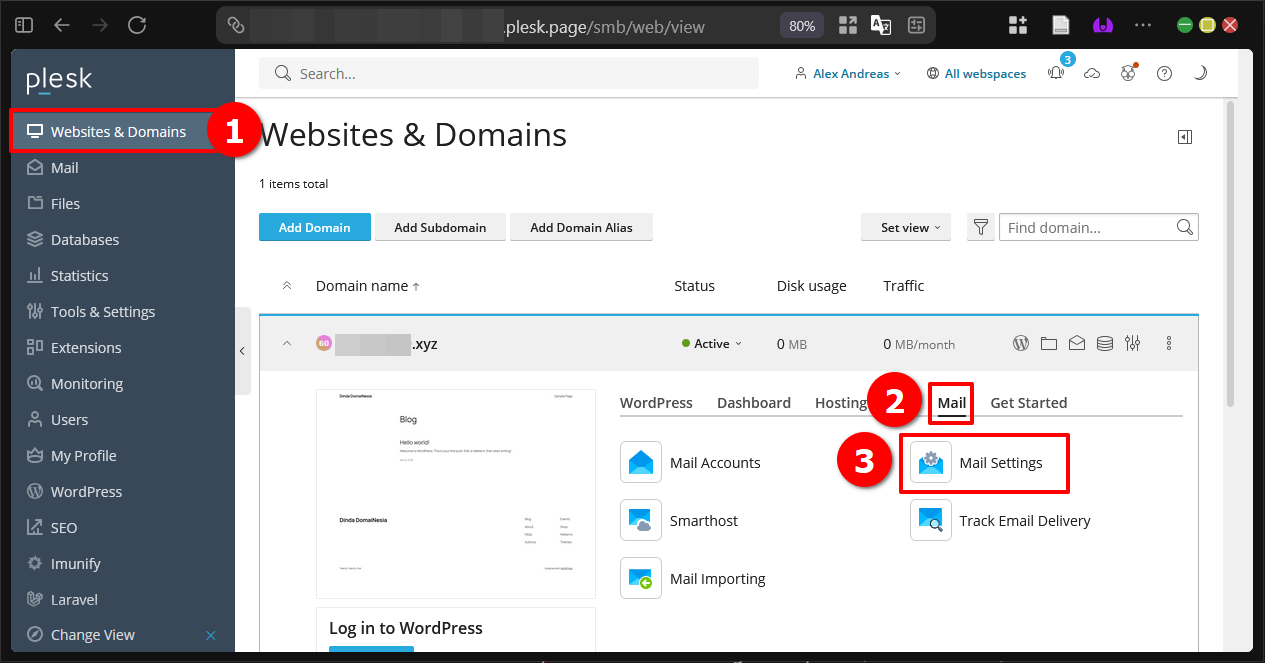The image size is (1265, 663).
Task: Close the Change View sidebar hint
Action: click(211, 635)
